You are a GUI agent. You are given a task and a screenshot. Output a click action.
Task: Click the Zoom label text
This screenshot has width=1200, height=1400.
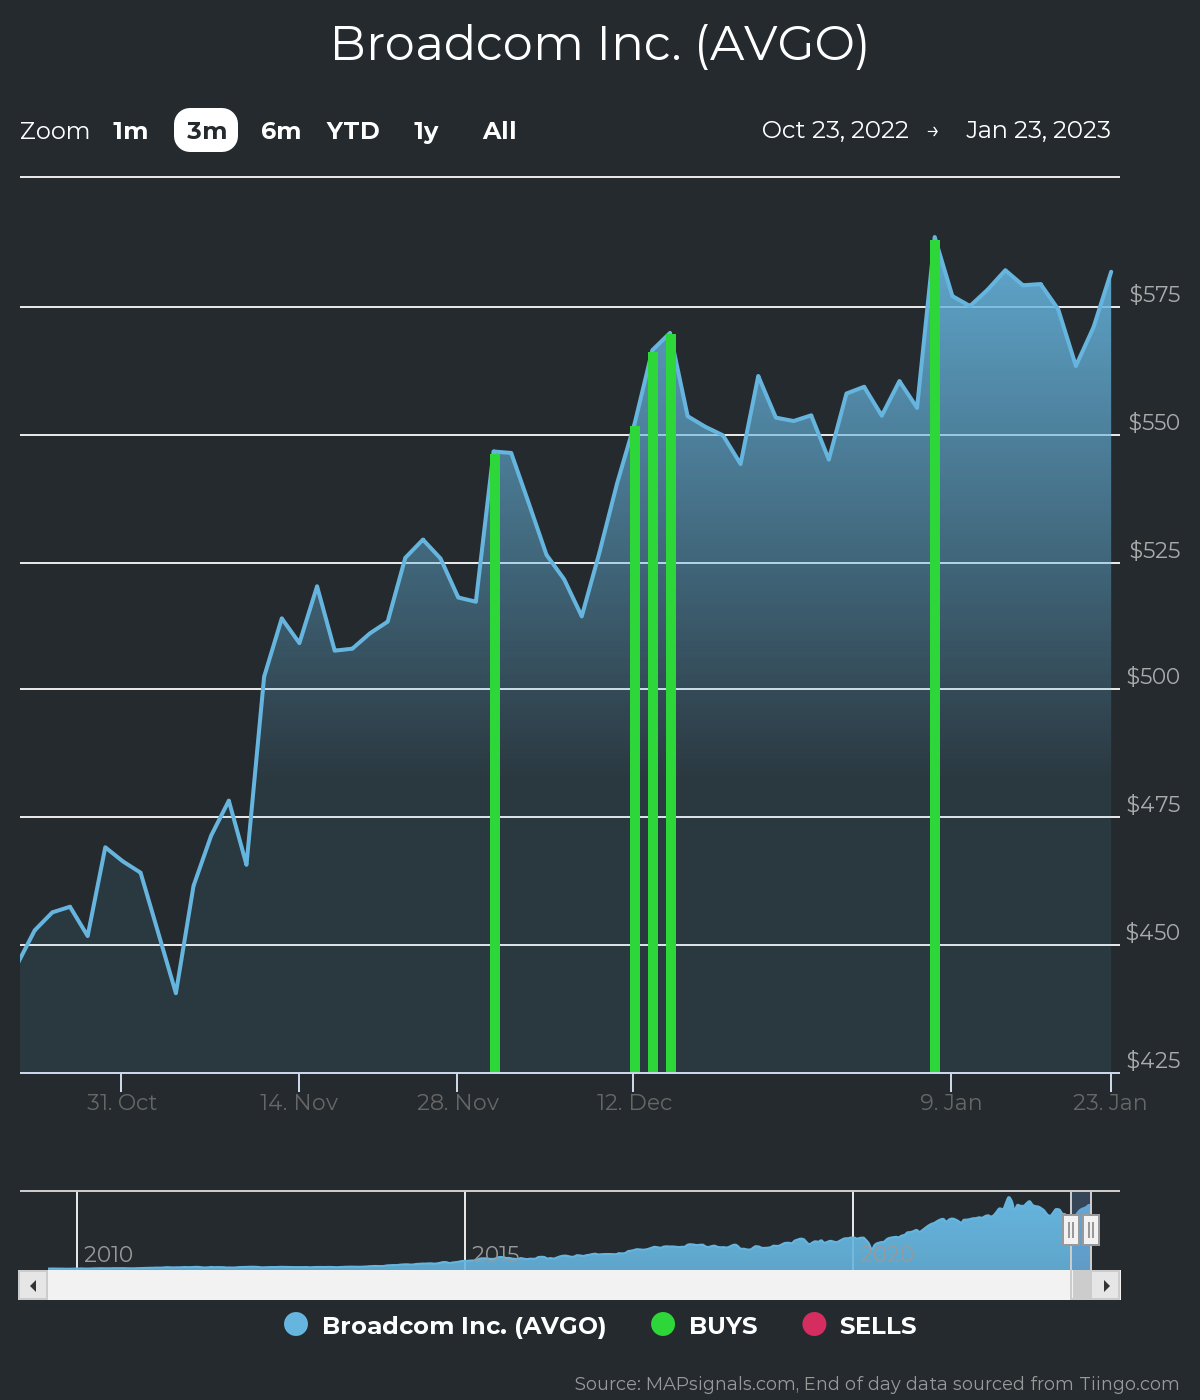(x=55, y=131)
